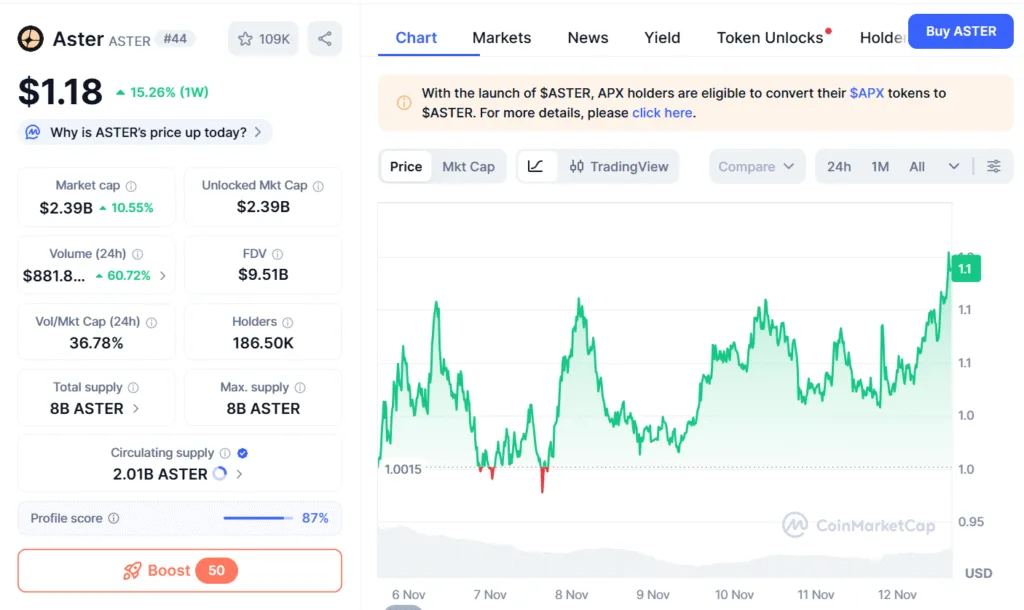The height and width of the screenshot is (610, 1024).
Task: Toggle the 24h timeframe on the chart
Action: (x=840, y=166)
